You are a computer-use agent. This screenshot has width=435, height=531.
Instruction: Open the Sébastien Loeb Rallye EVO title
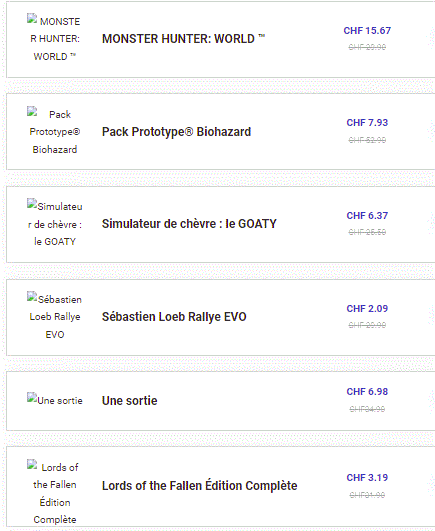174,317
